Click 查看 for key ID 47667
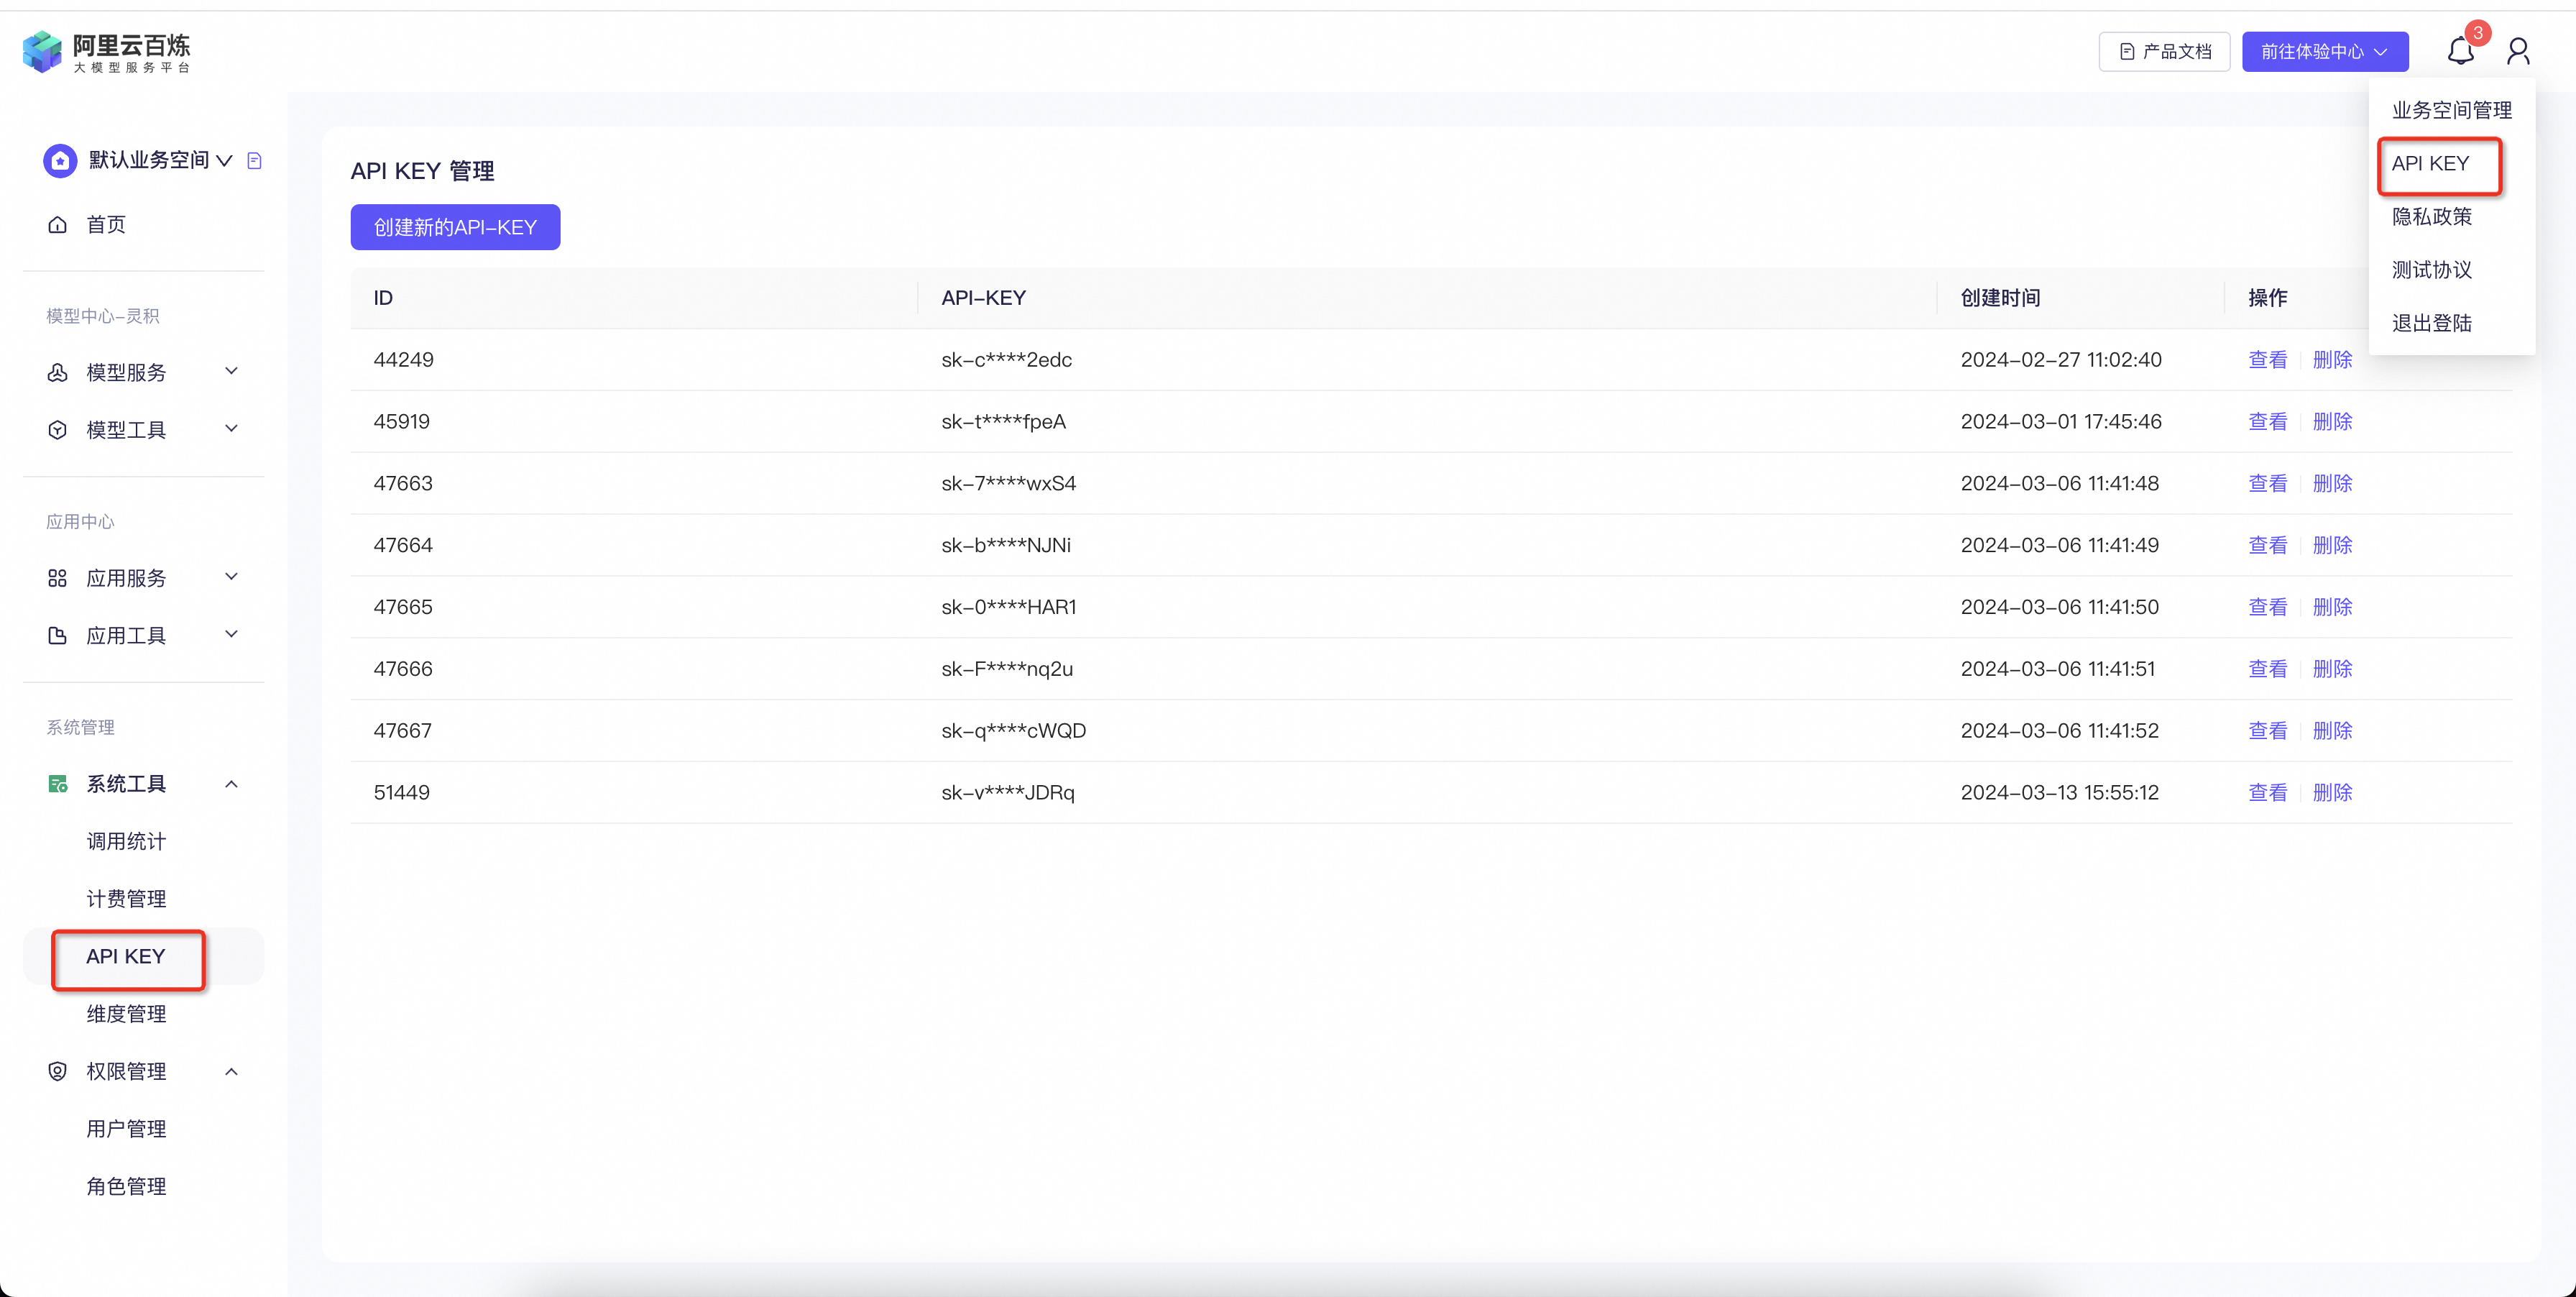 2267,730
